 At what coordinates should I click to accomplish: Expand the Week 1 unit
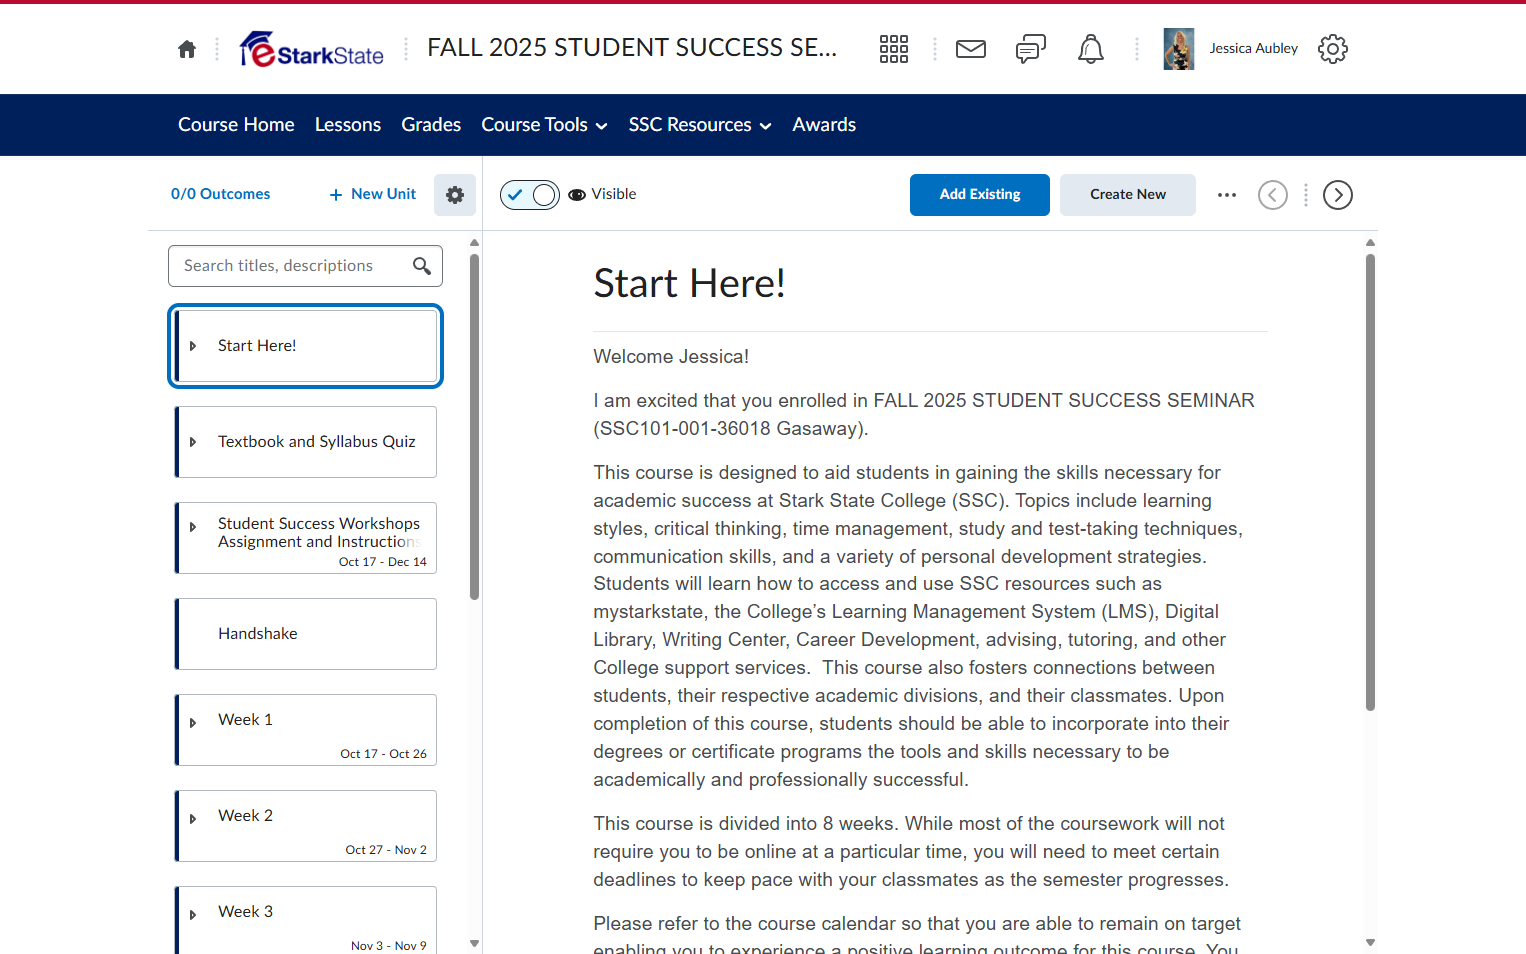[193, 723]
